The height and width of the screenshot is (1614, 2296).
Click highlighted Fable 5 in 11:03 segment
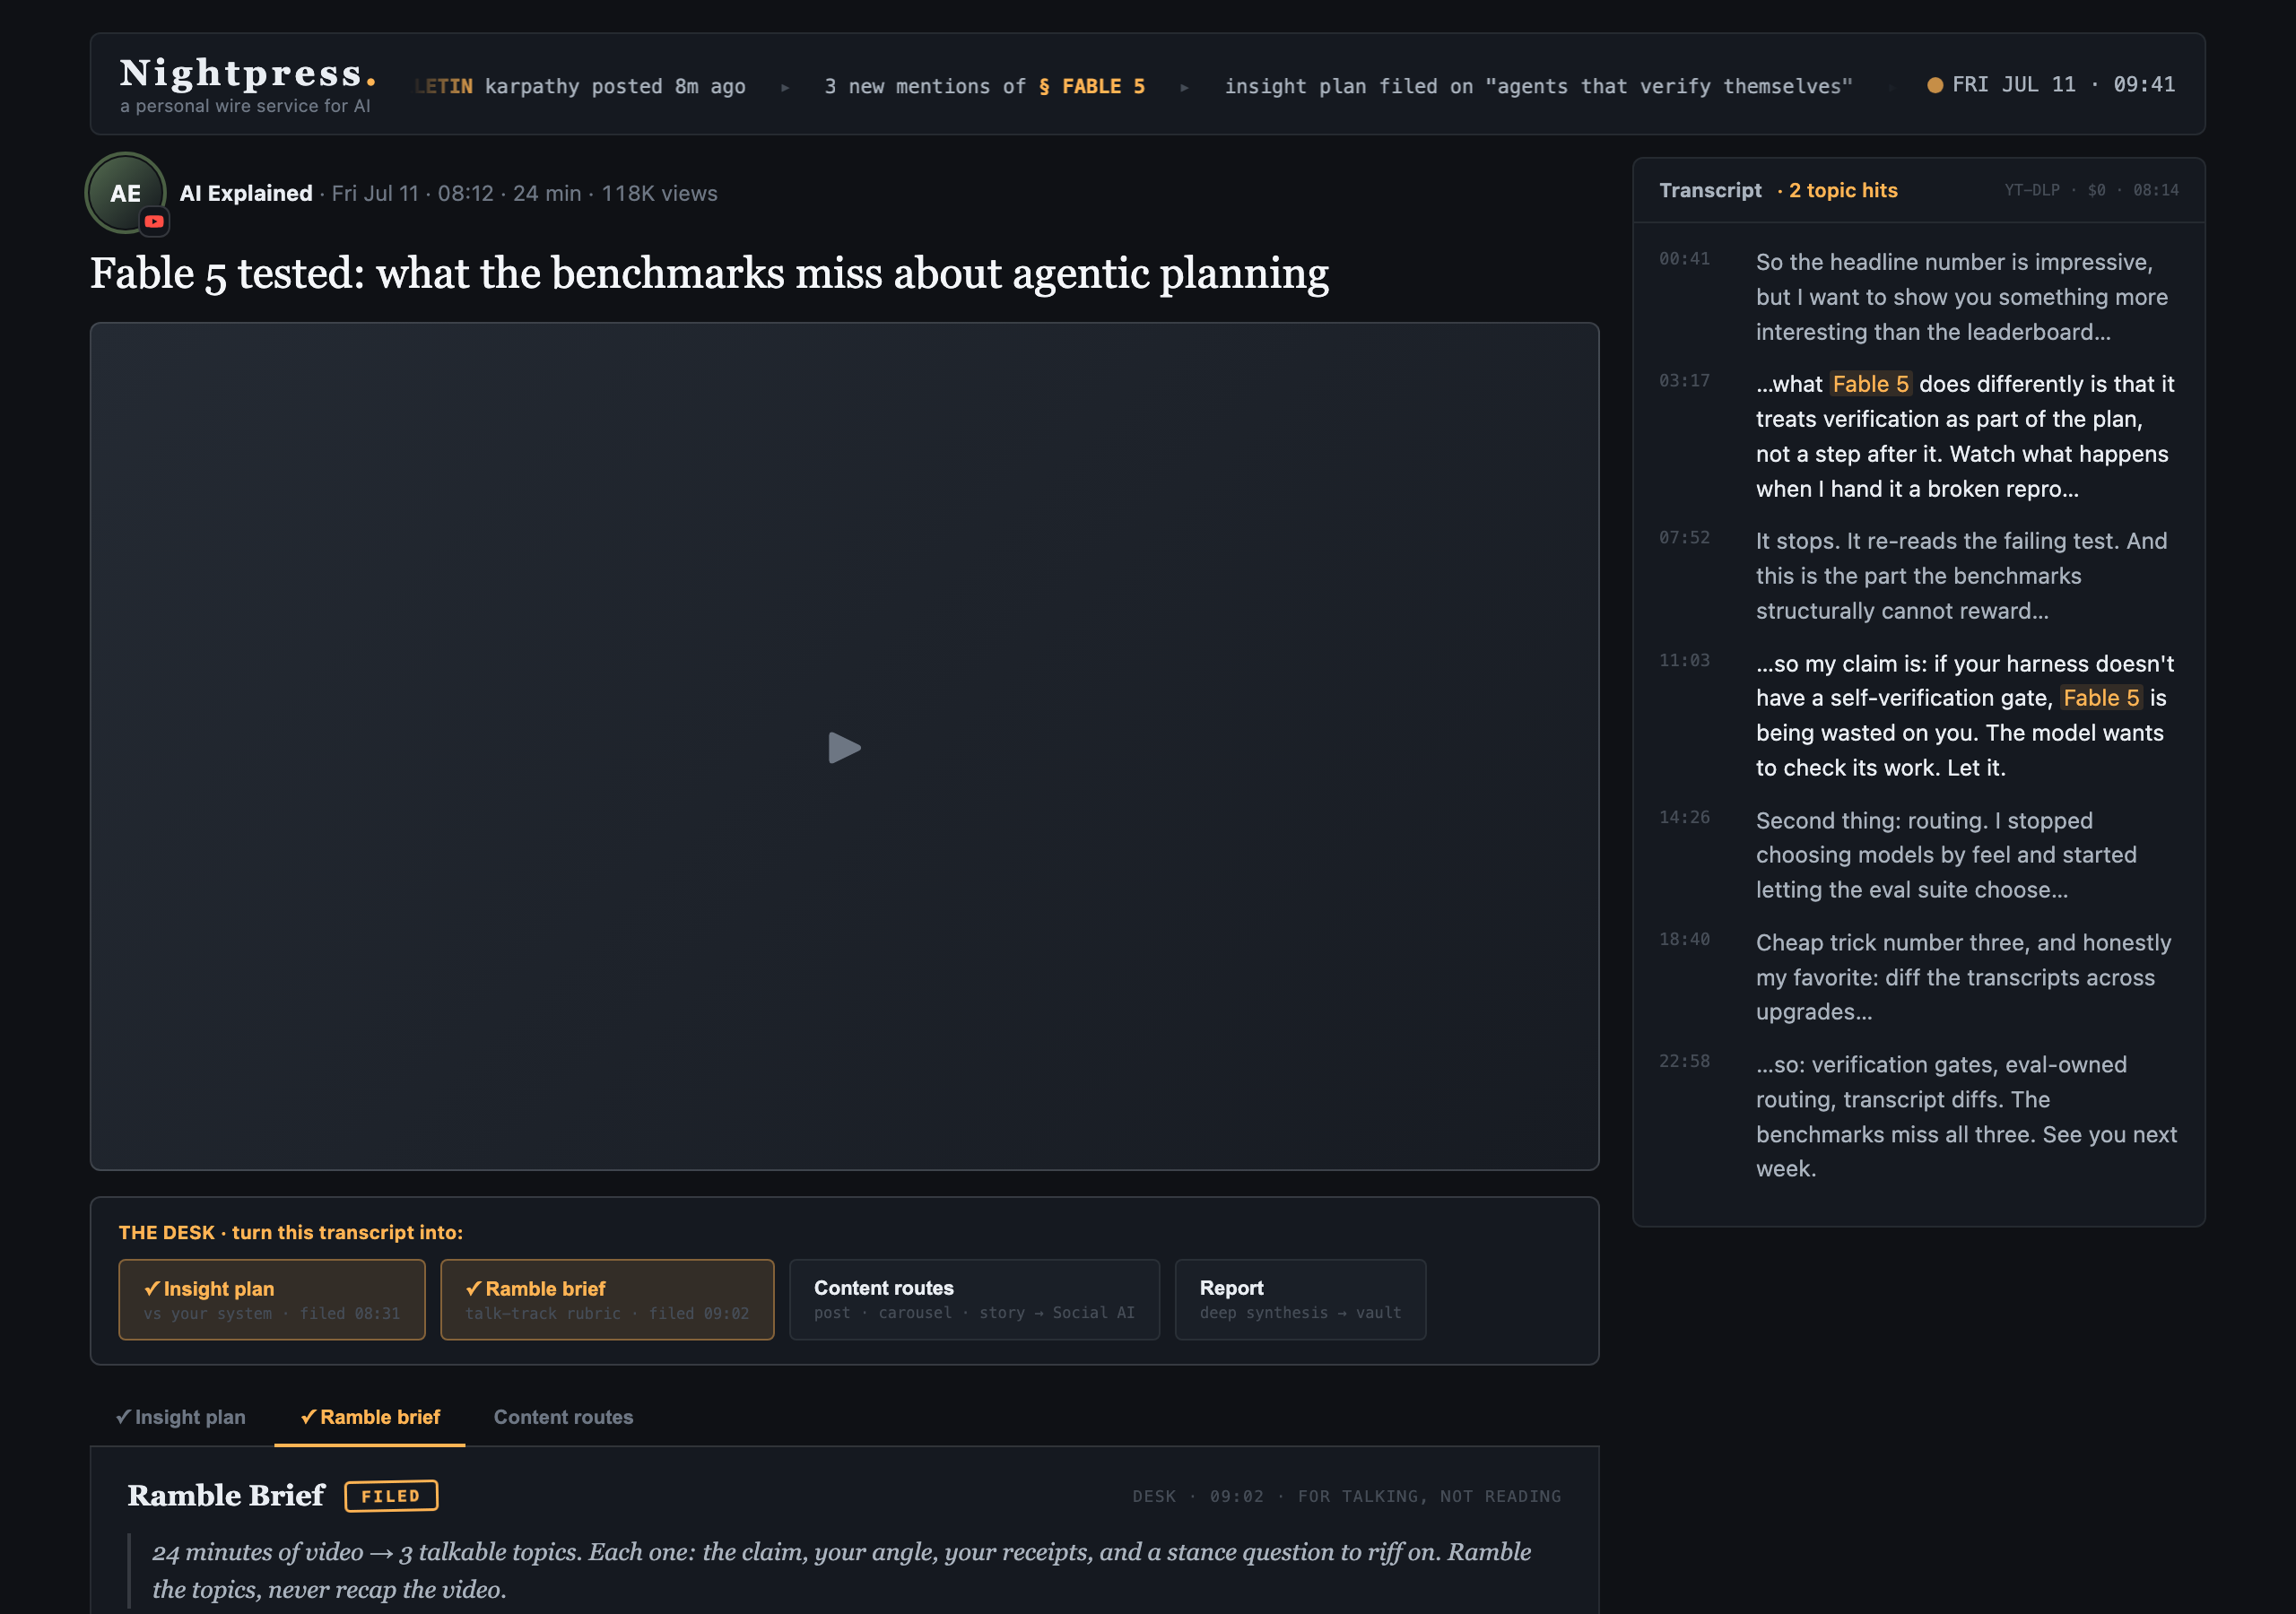(2101, 698)
